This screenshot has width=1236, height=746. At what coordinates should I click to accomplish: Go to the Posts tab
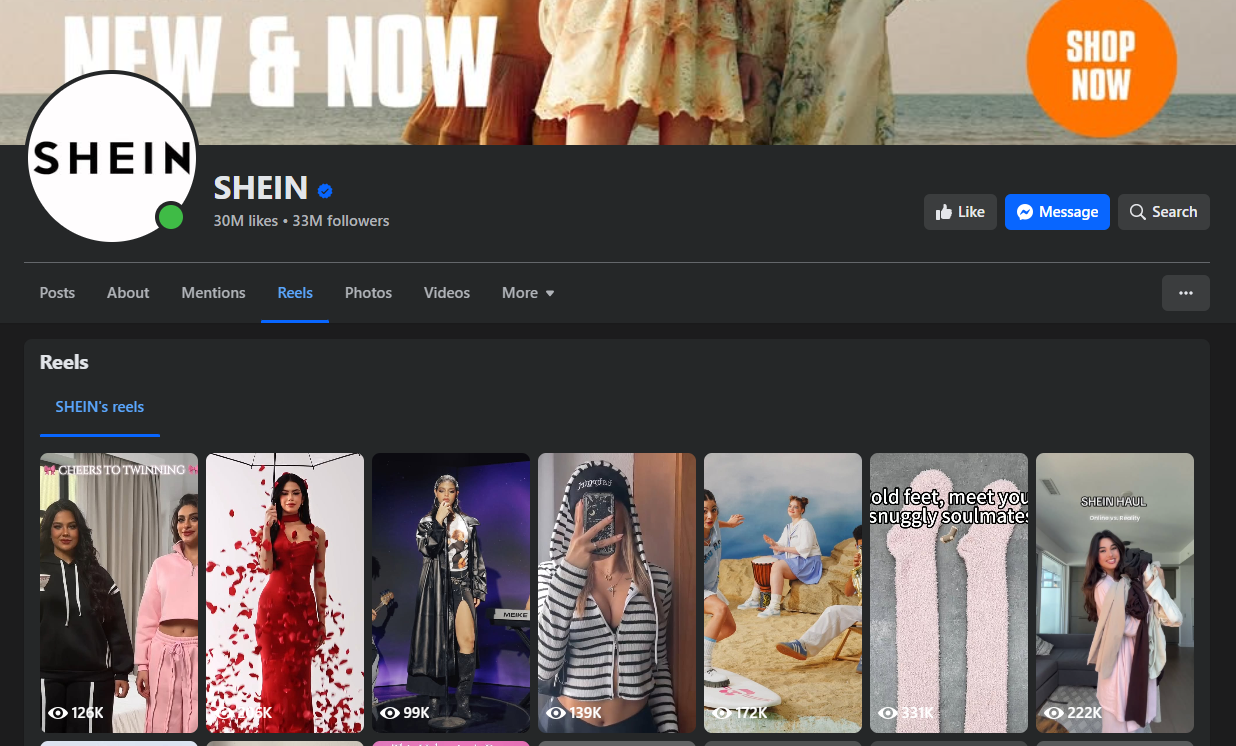pyautogui.click(x=57, y=293)
